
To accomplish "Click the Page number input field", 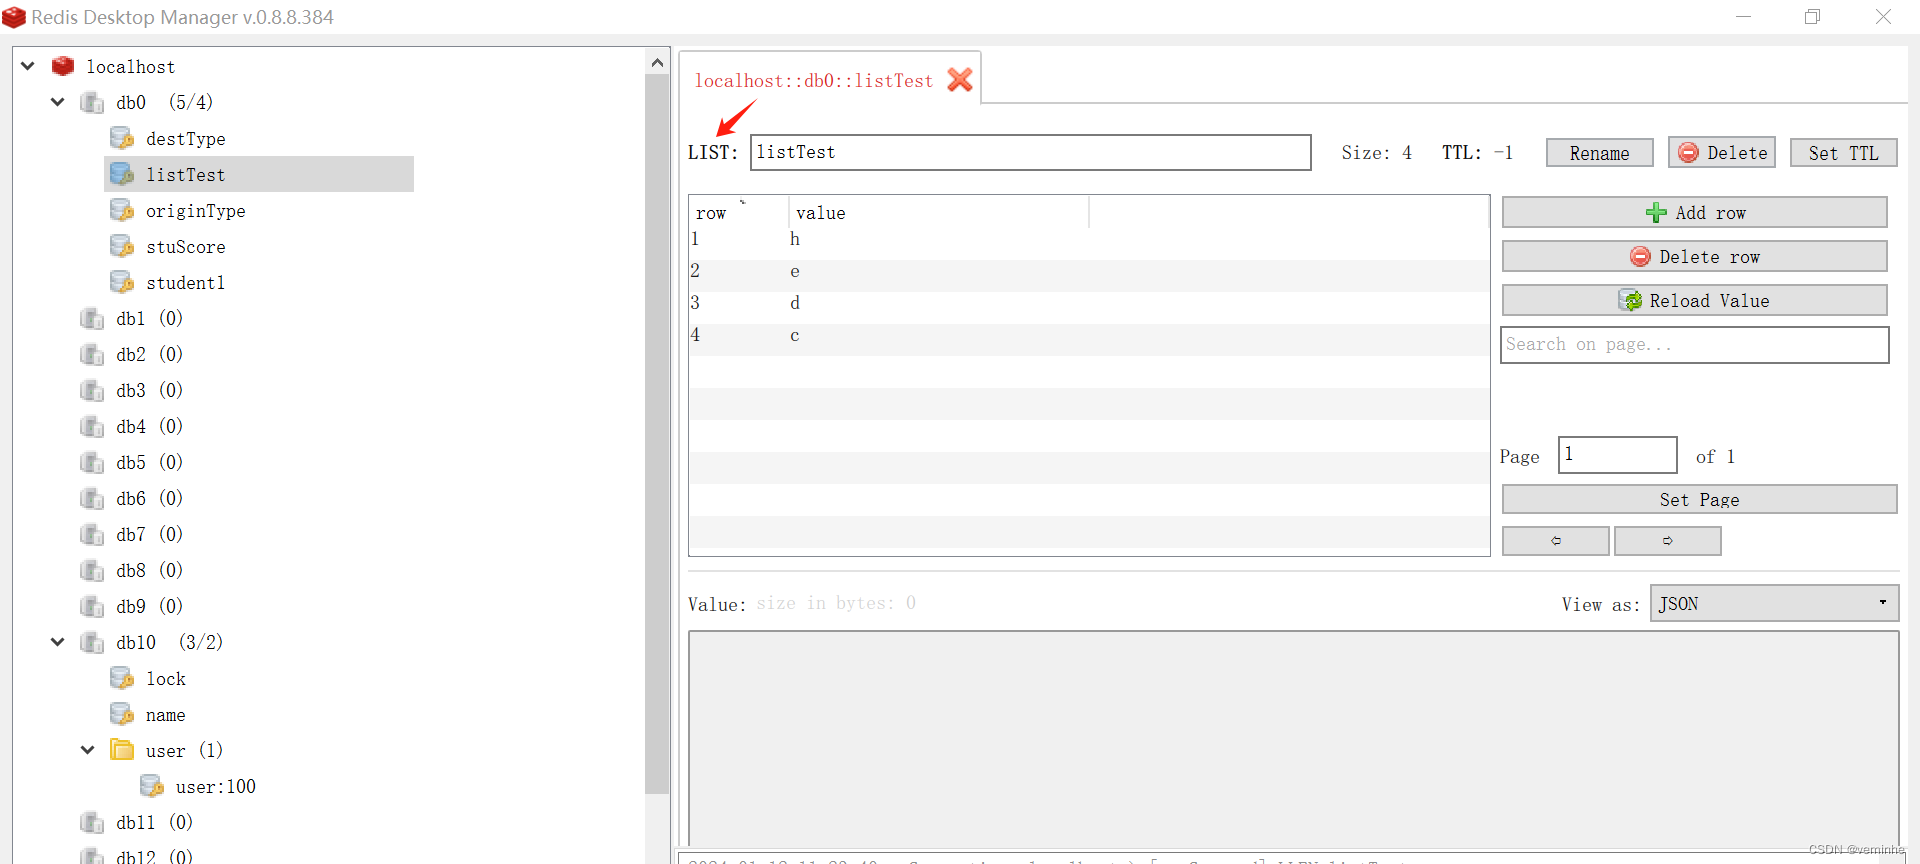I will click(1617, 455).
